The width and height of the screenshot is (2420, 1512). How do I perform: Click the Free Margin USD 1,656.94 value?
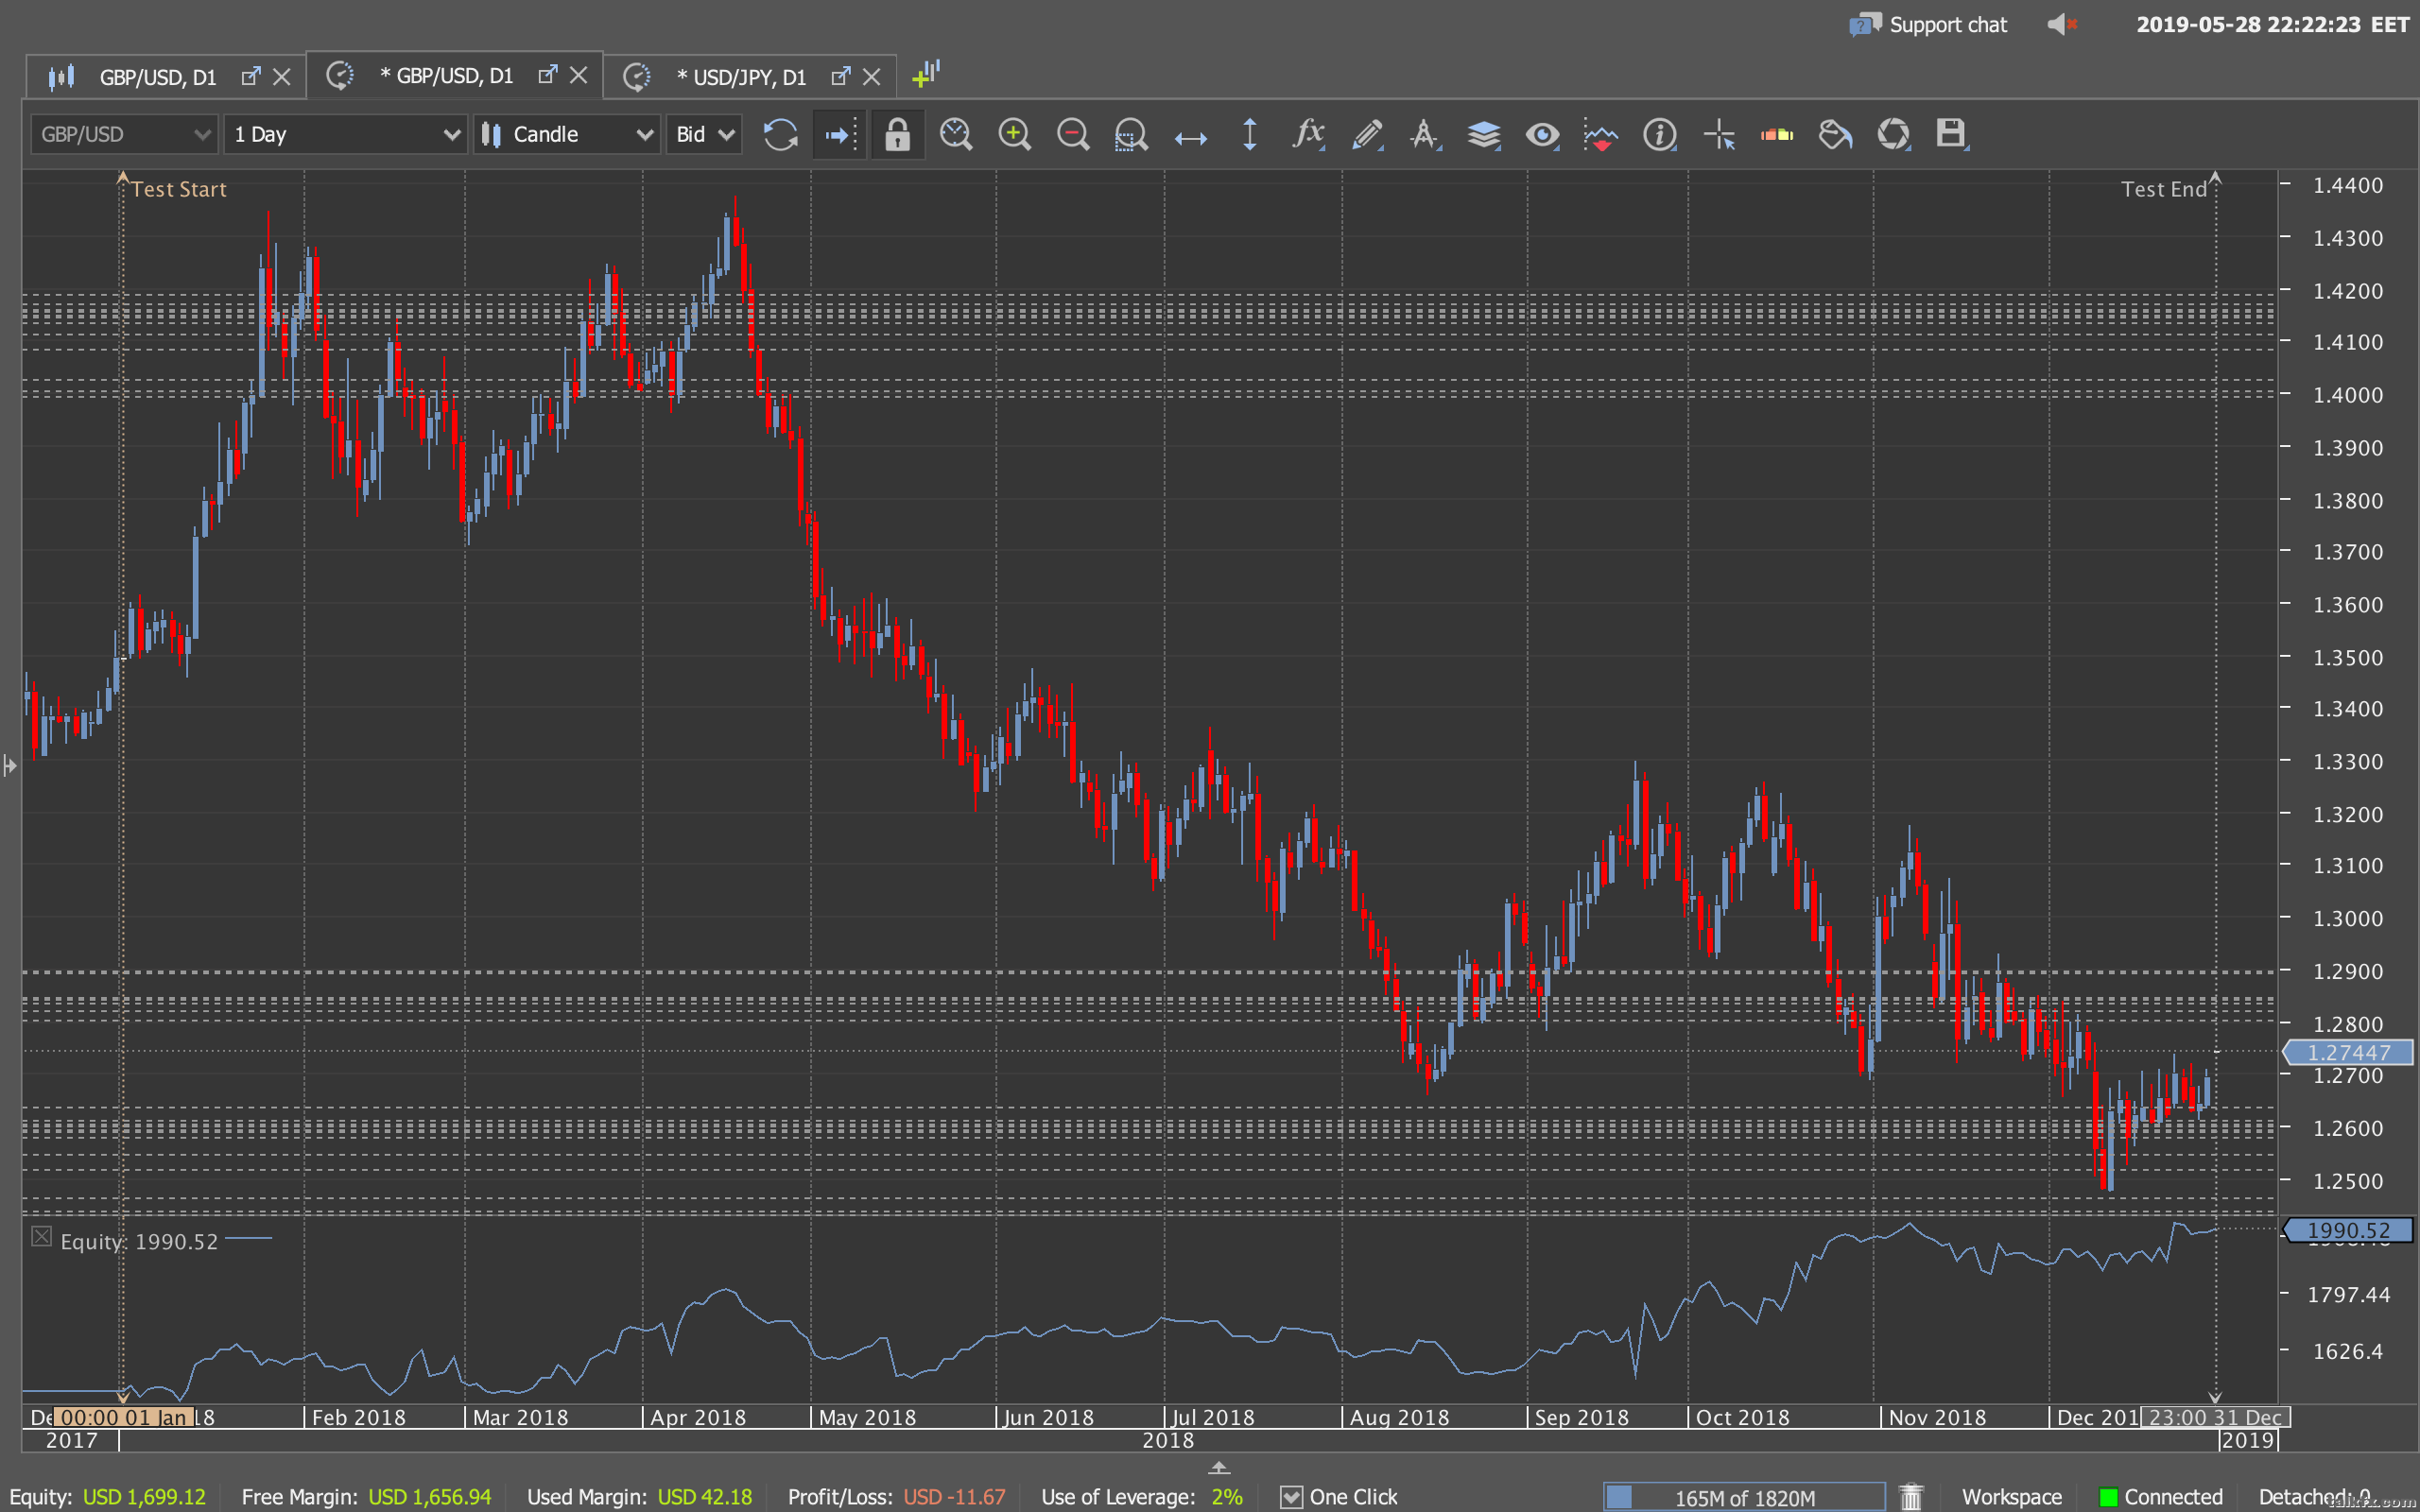point(430,1496)
